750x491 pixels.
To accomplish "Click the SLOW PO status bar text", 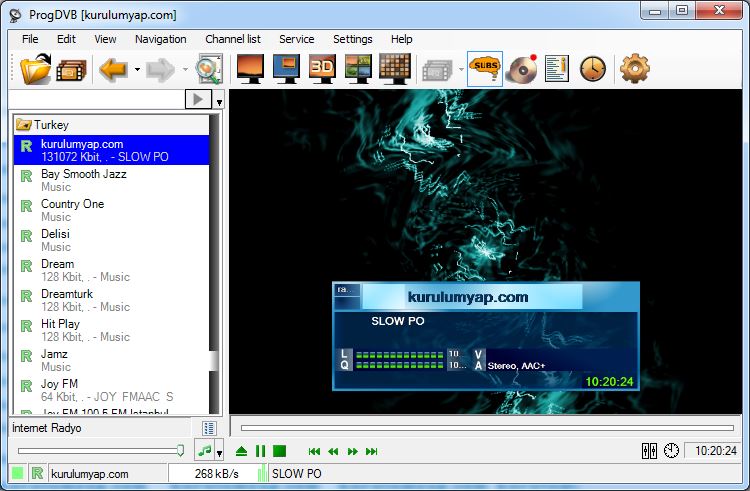I will coord(297,474).
